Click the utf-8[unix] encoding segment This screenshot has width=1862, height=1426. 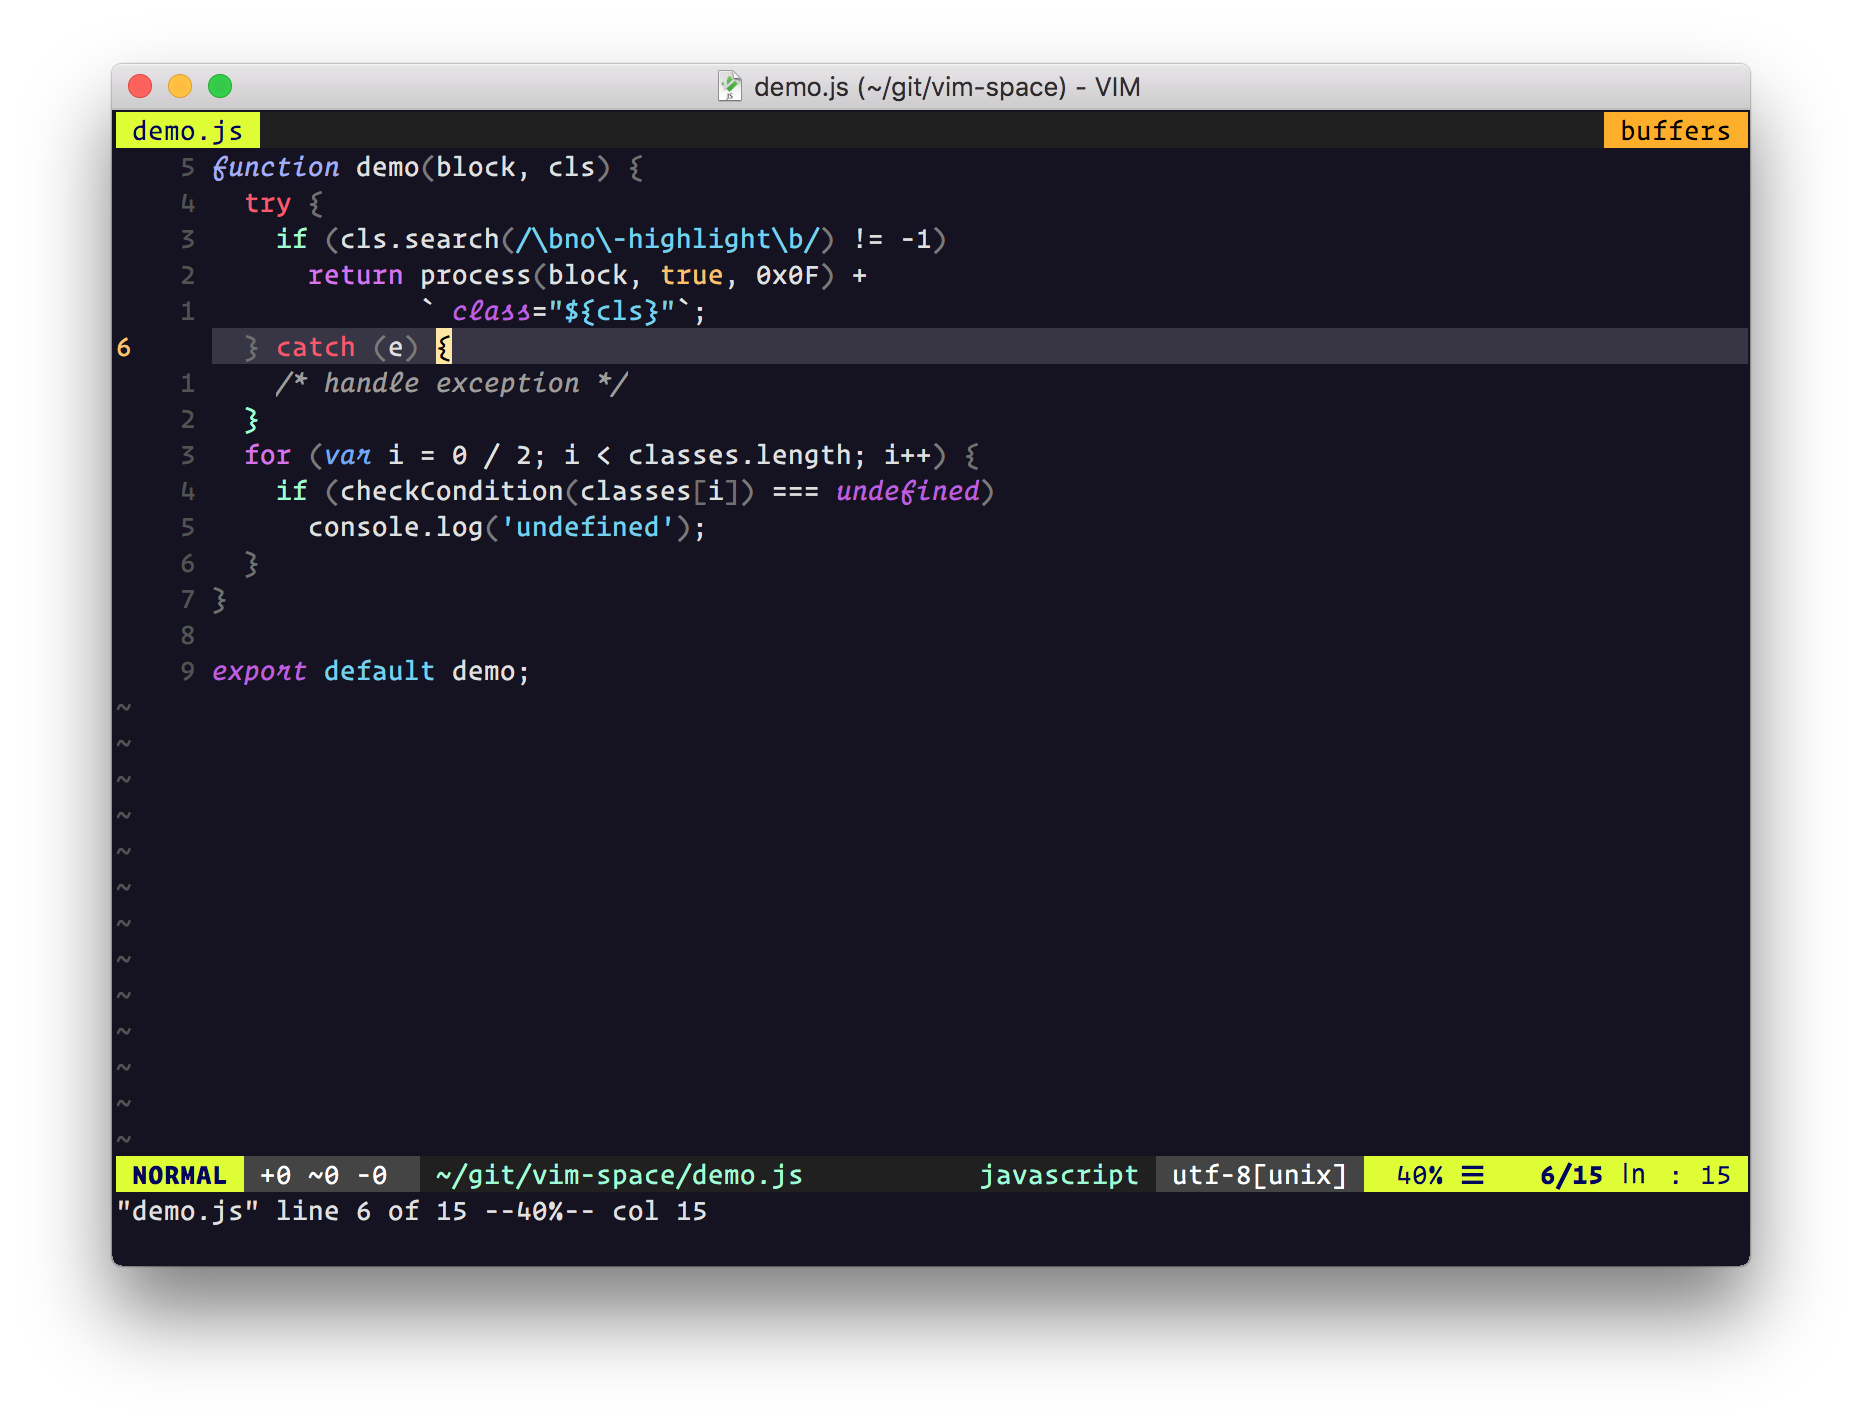(1259, 1175)
